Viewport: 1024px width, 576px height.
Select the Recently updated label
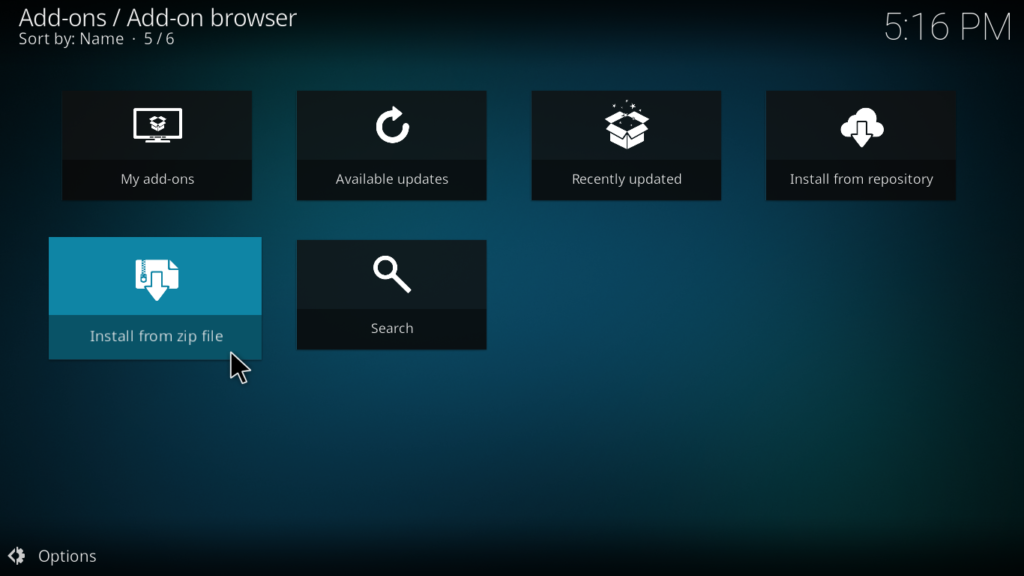coord(626,179)
